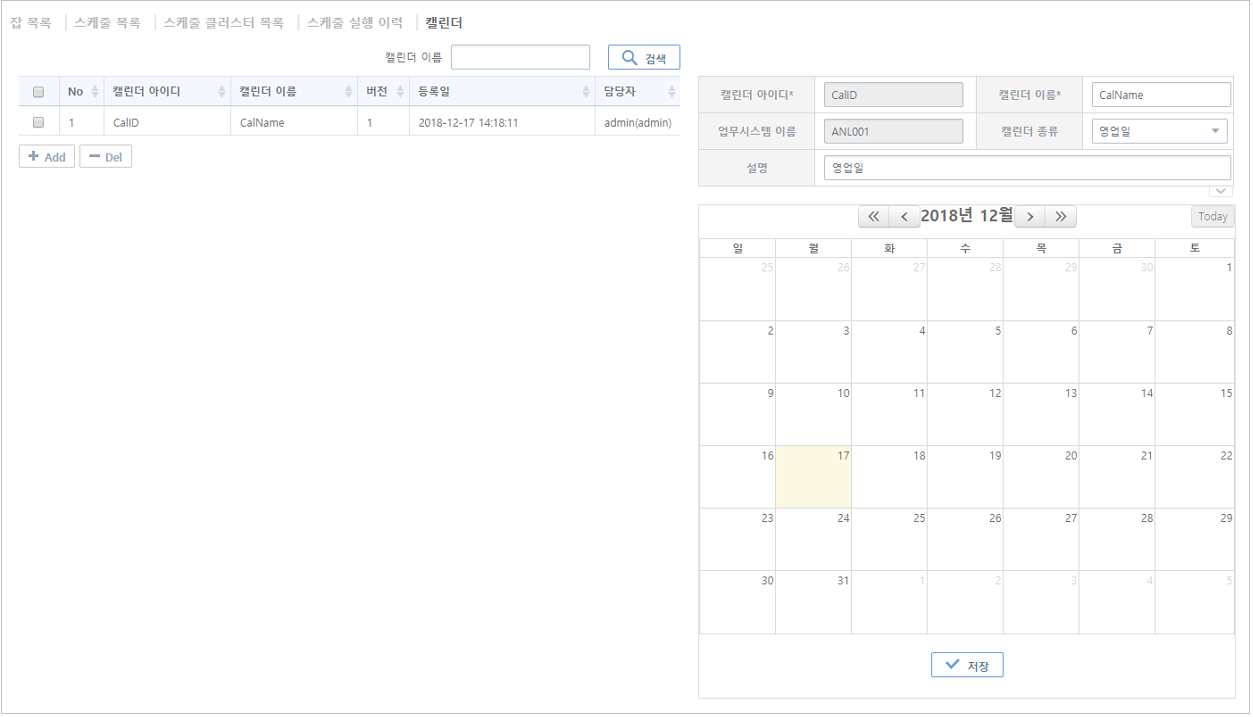Click the 캘린더 아이디 field containing CalID
1253x717 pixels.
click(x=893, y=94)
